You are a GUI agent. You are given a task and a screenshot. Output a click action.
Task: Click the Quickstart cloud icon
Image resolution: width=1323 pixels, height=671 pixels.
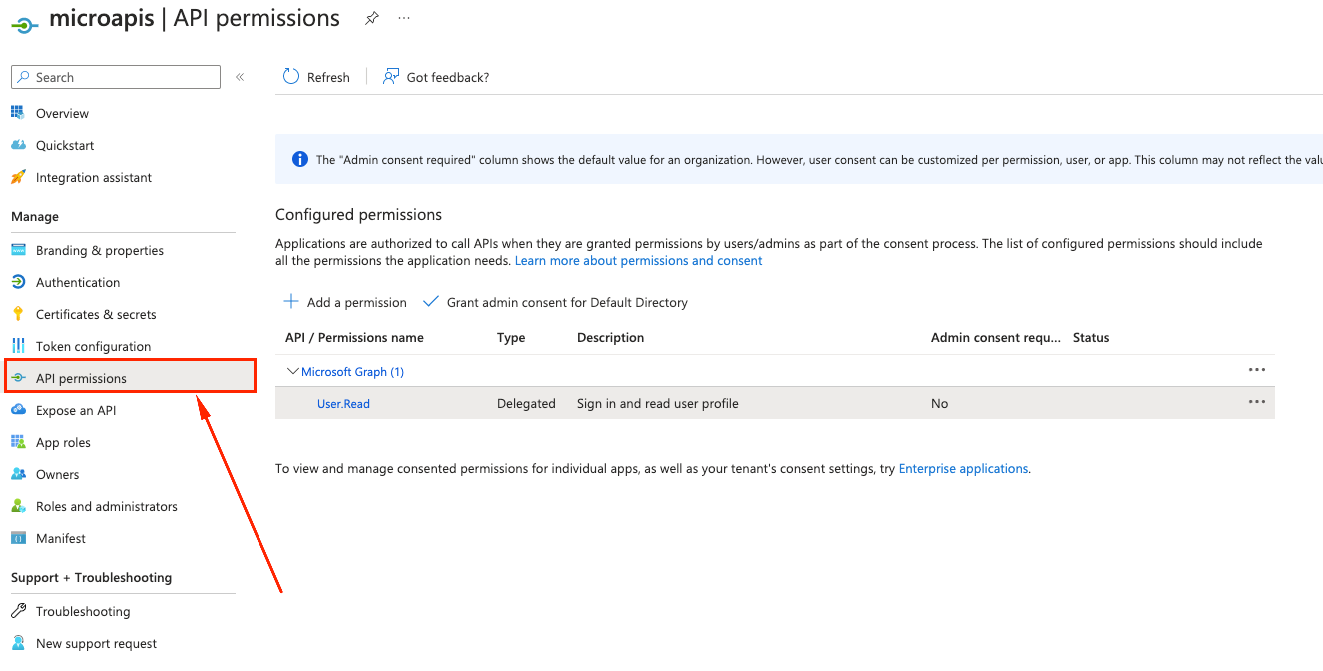click(x=18, y=145)
